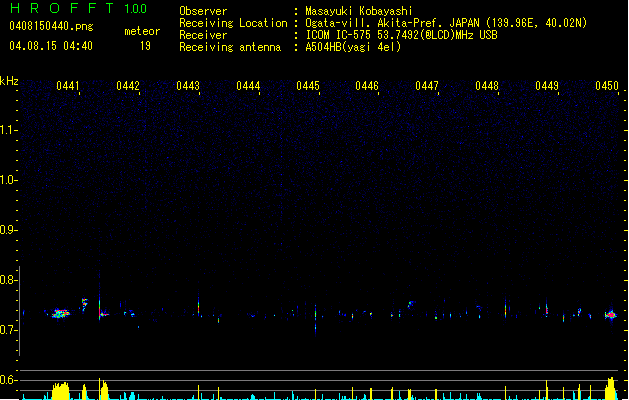The height and width of the screenshot is (400, 629).
Task: Click the 0.9 frequency axis label
Action: 8,230
